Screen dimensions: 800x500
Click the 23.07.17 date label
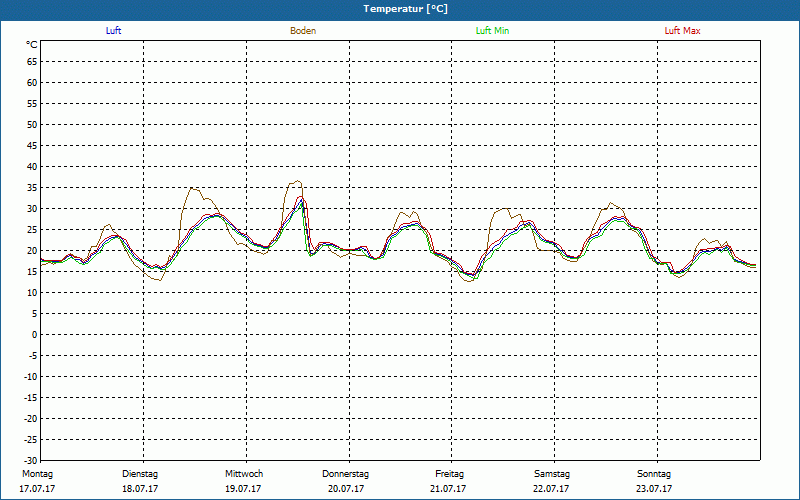(654, 489)
